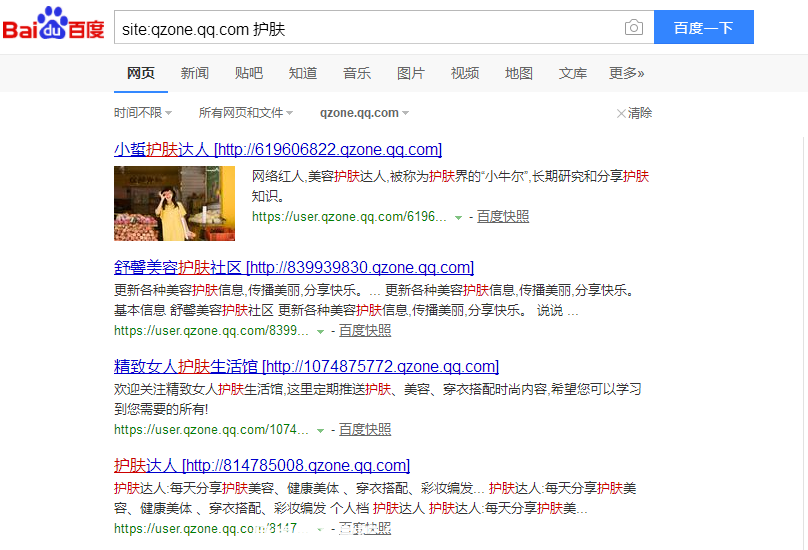Open the 视频 tab
This screenshot has height=550, width=808.
465,73
